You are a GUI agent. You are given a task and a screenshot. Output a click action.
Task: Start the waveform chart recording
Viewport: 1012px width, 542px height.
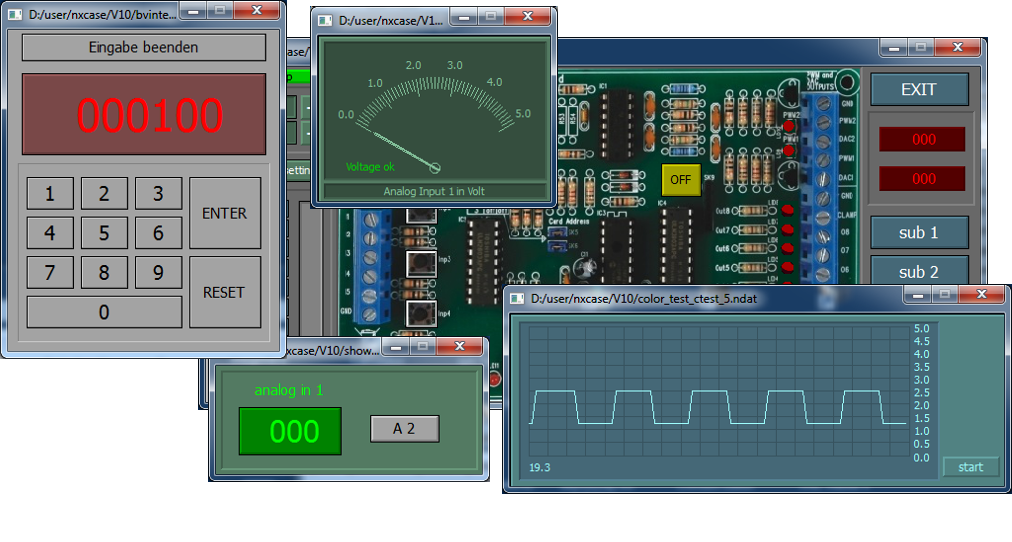pos(970,467)
